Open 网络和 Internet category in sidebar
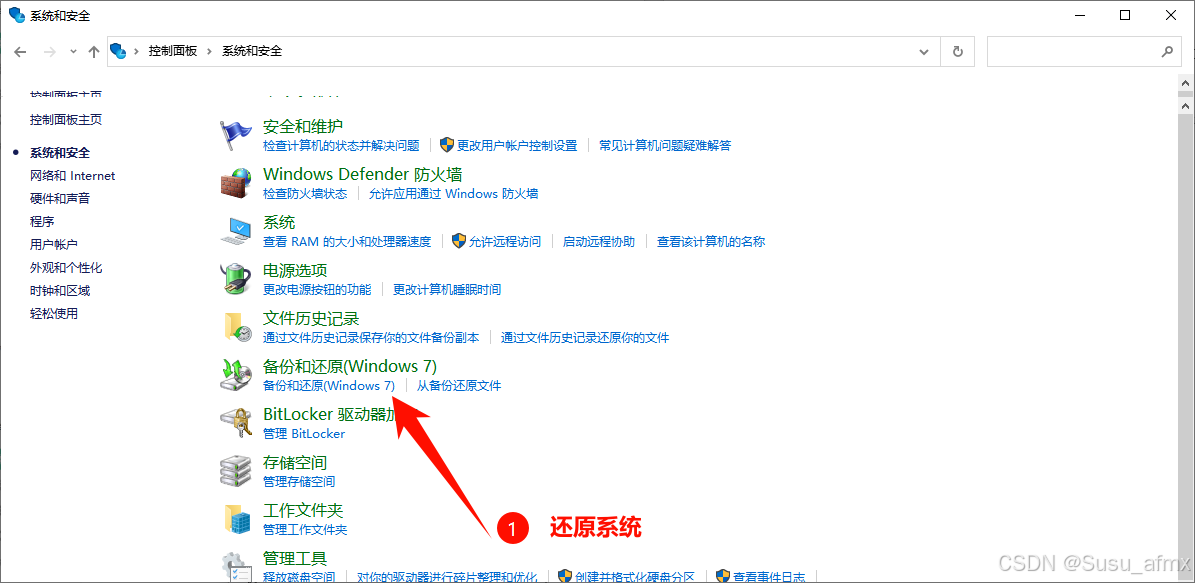This screenshot has height=583, width=1195. tap(72, 175)
